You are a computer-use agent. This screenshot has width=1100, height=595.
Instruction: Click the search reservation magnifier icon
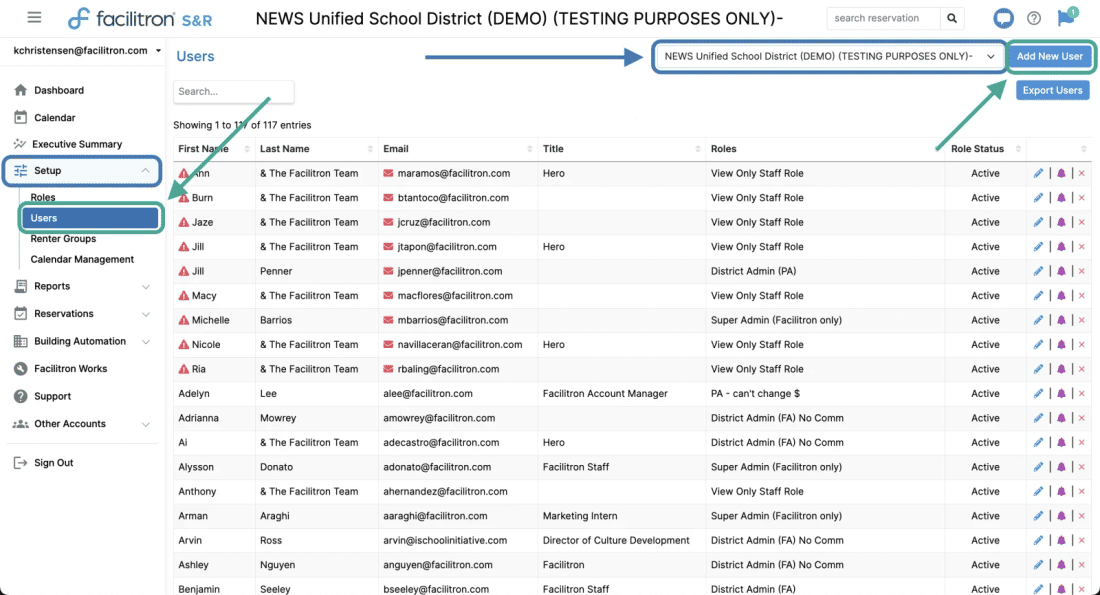pos(952,18)
